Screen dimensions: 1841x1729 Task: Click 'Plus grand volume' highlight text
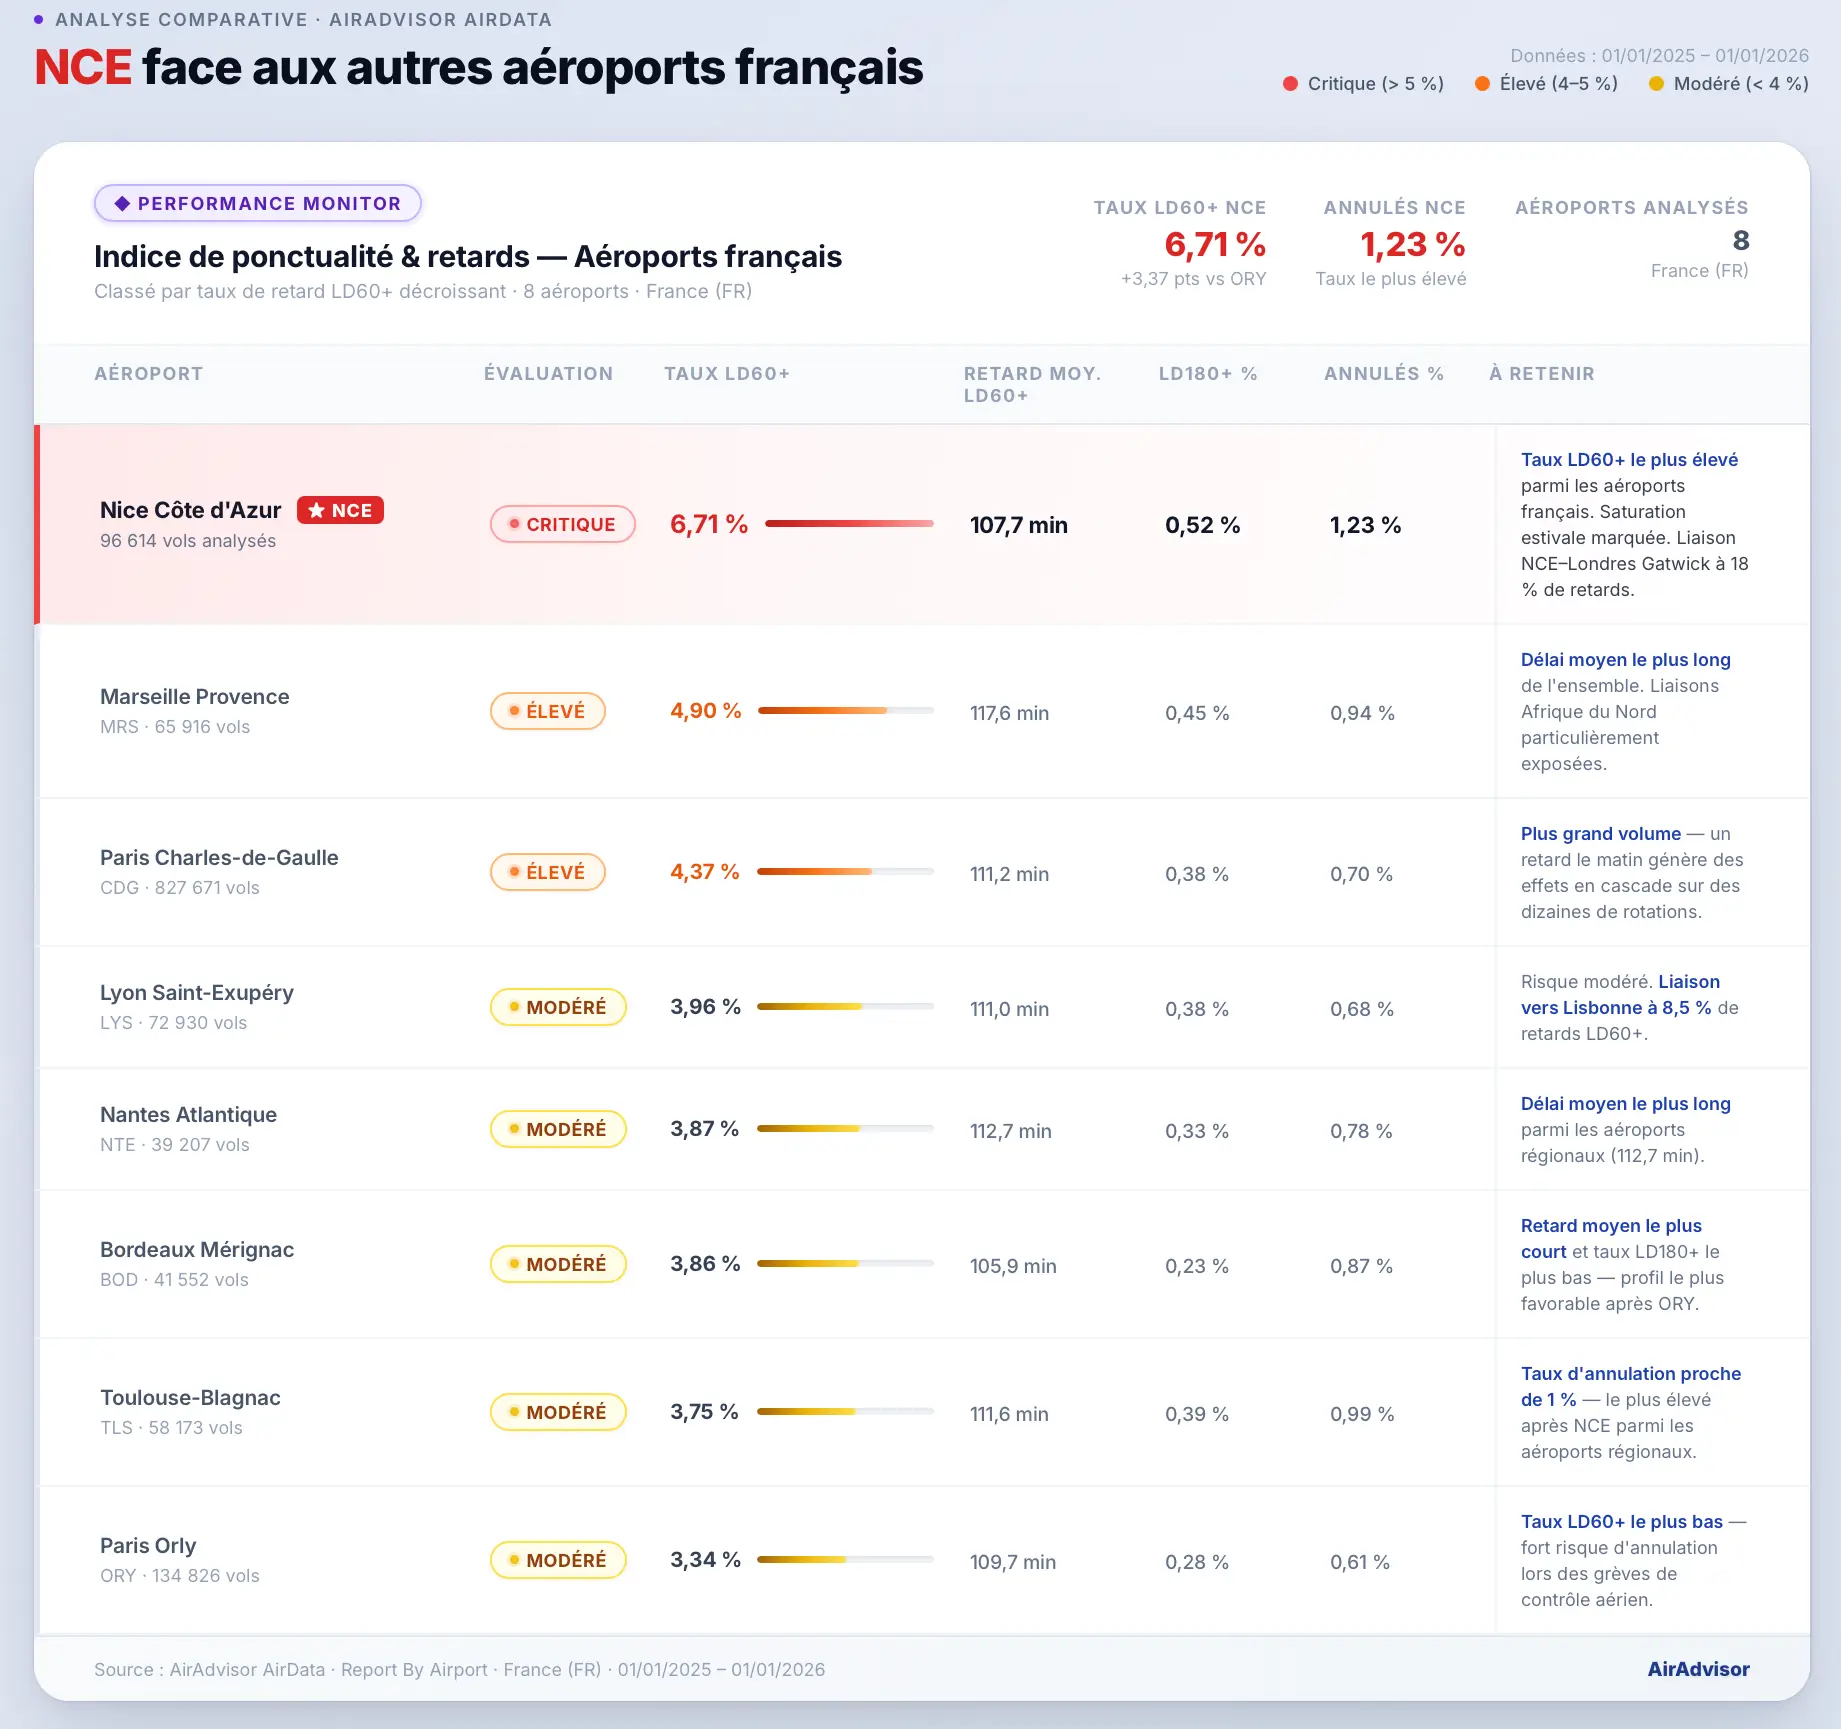pos(1601,834)
